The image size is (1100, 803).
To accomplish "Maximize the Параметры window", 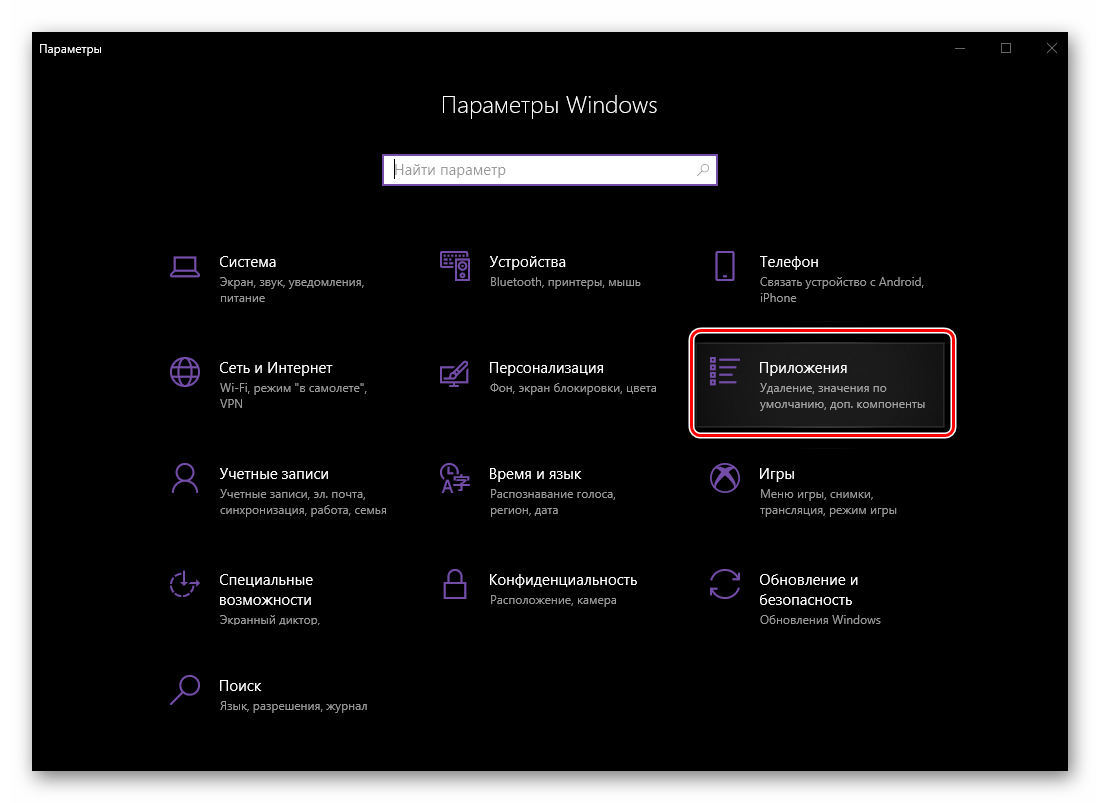I will [1006, 48].
